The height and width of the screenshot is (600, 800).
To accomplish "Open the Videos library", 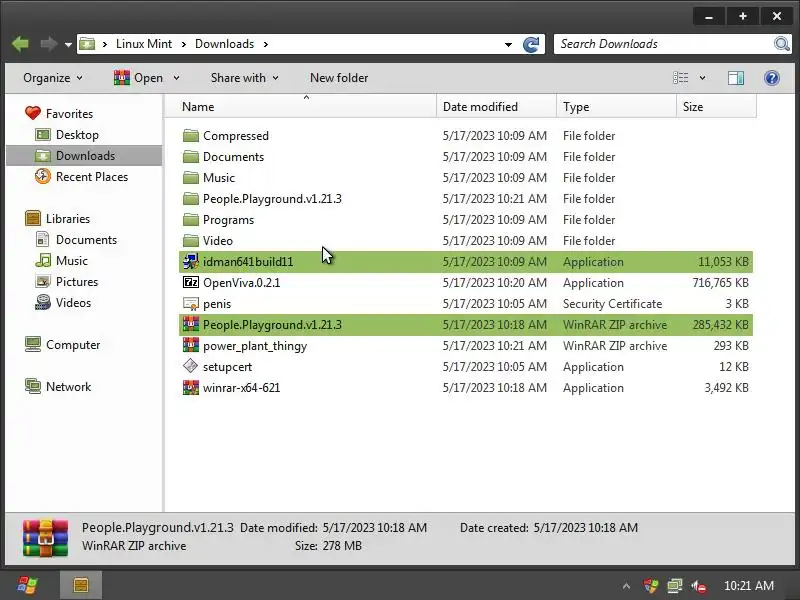I will (x=63, y=302).
